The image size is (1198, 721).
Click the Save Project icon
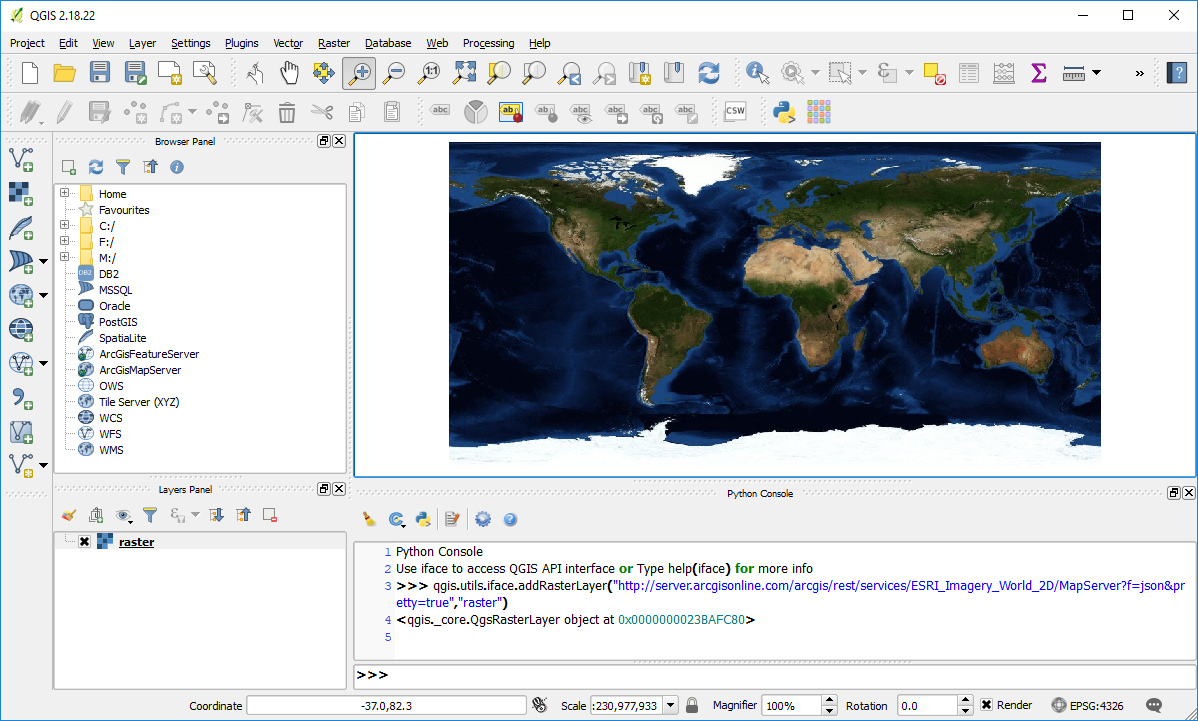point(100,72)
